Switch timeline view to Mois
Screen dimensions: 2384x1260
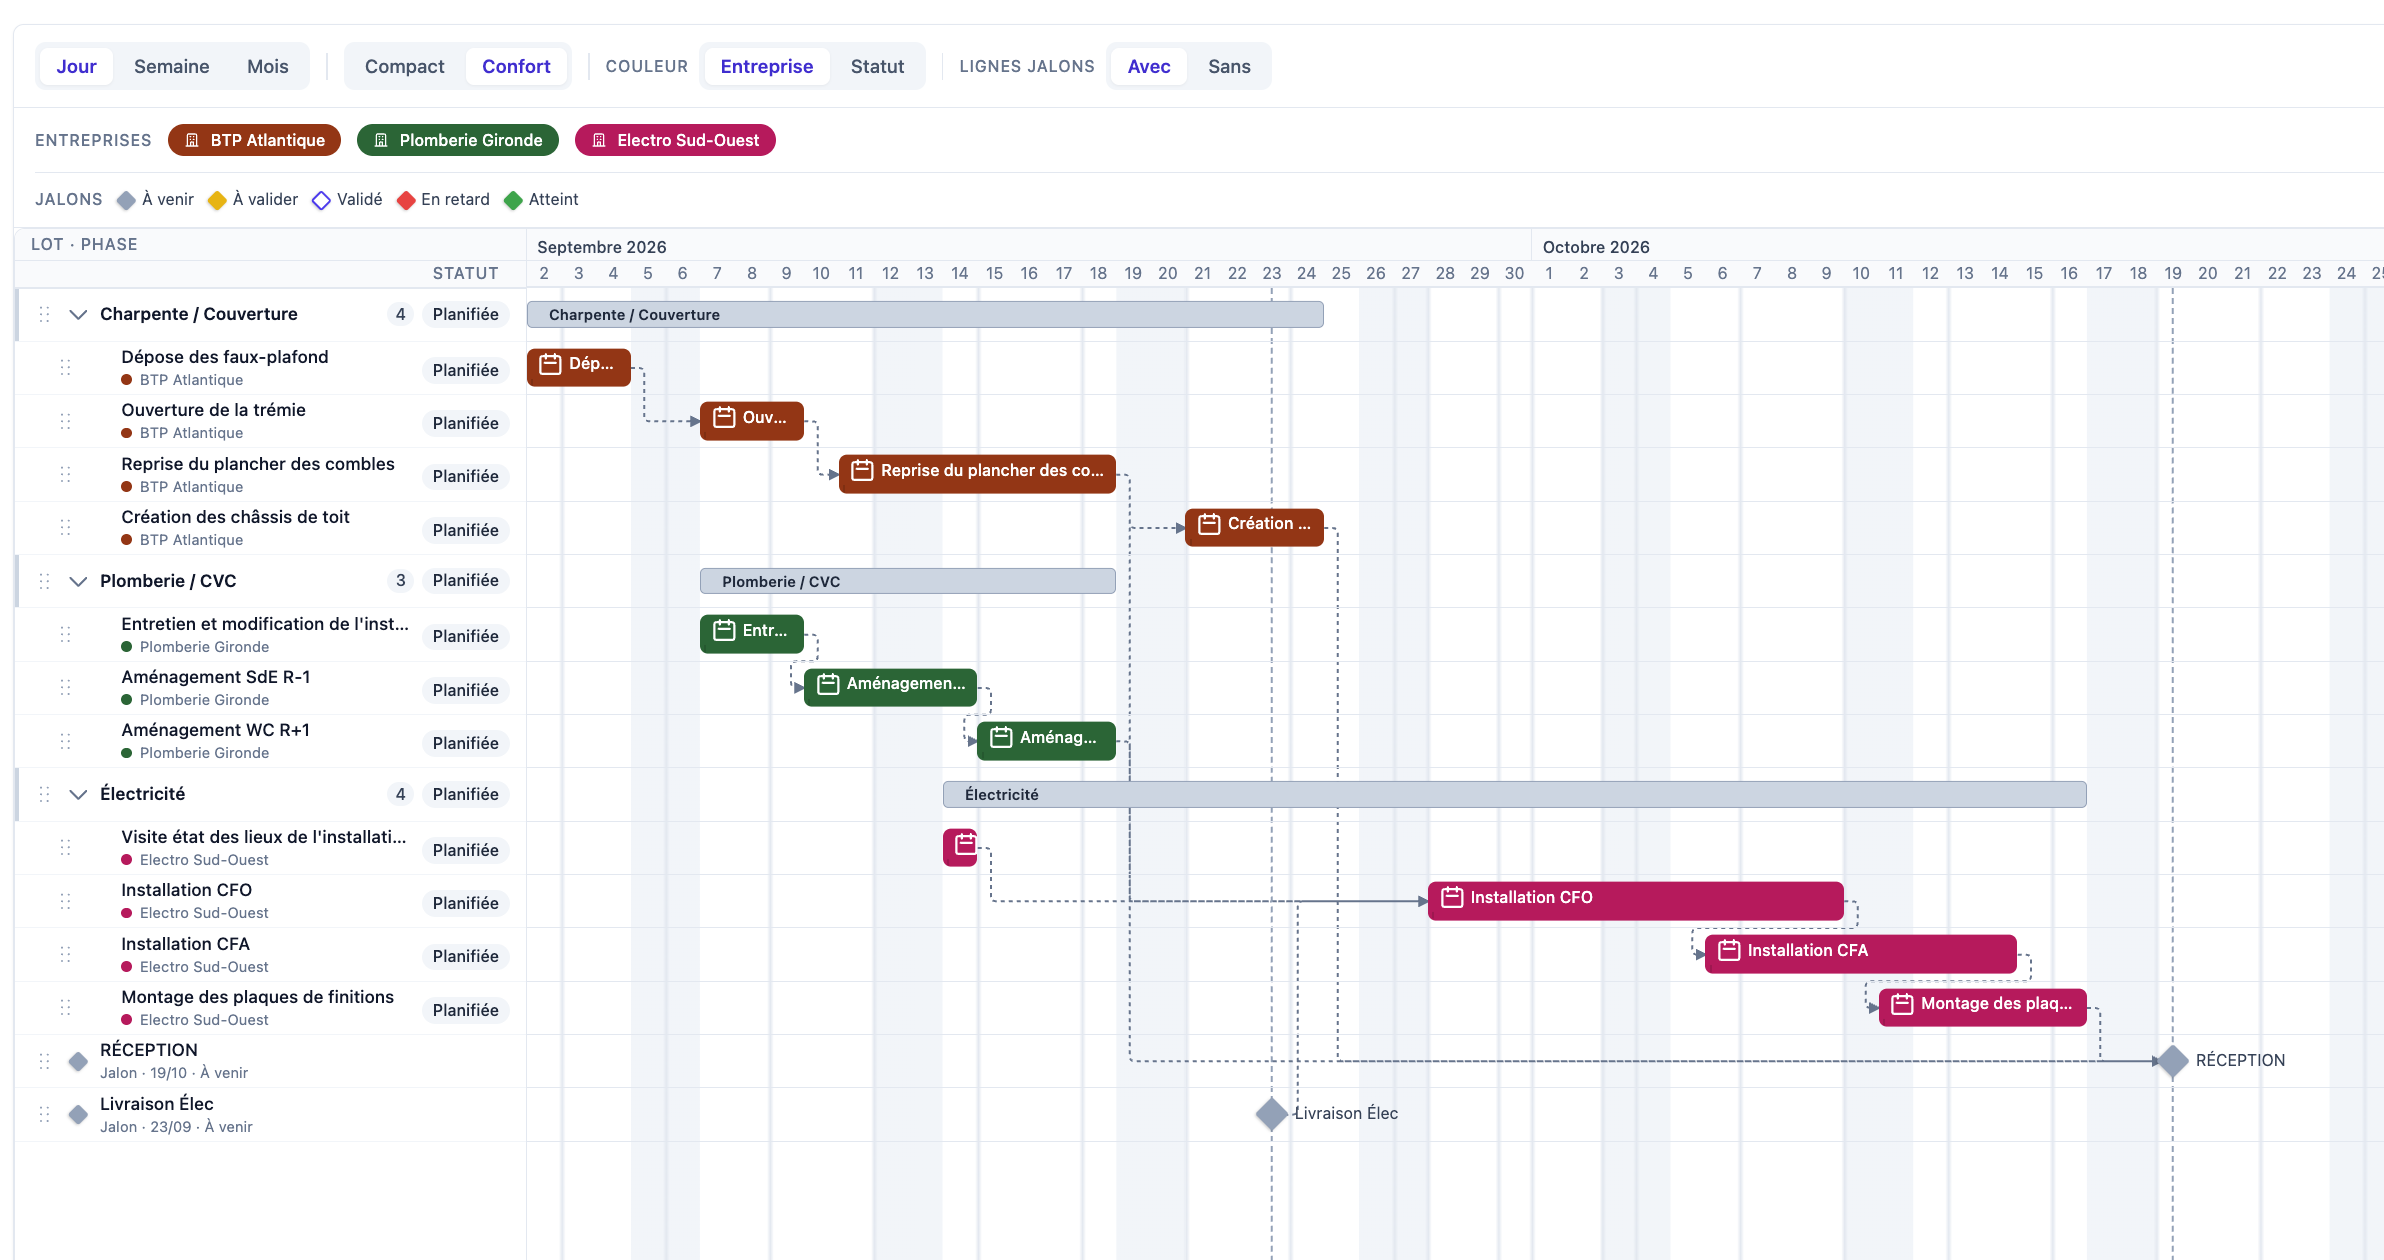[268, 66]
